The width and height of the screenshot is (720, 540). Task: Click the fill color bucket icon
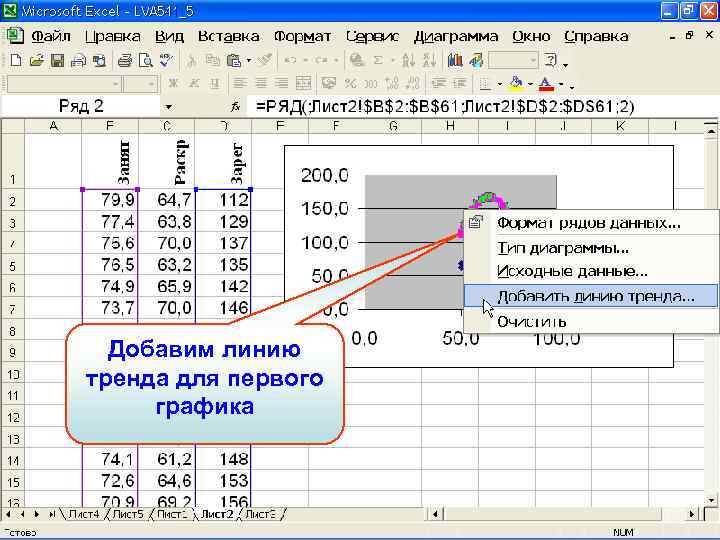click(x=516, y=83)
